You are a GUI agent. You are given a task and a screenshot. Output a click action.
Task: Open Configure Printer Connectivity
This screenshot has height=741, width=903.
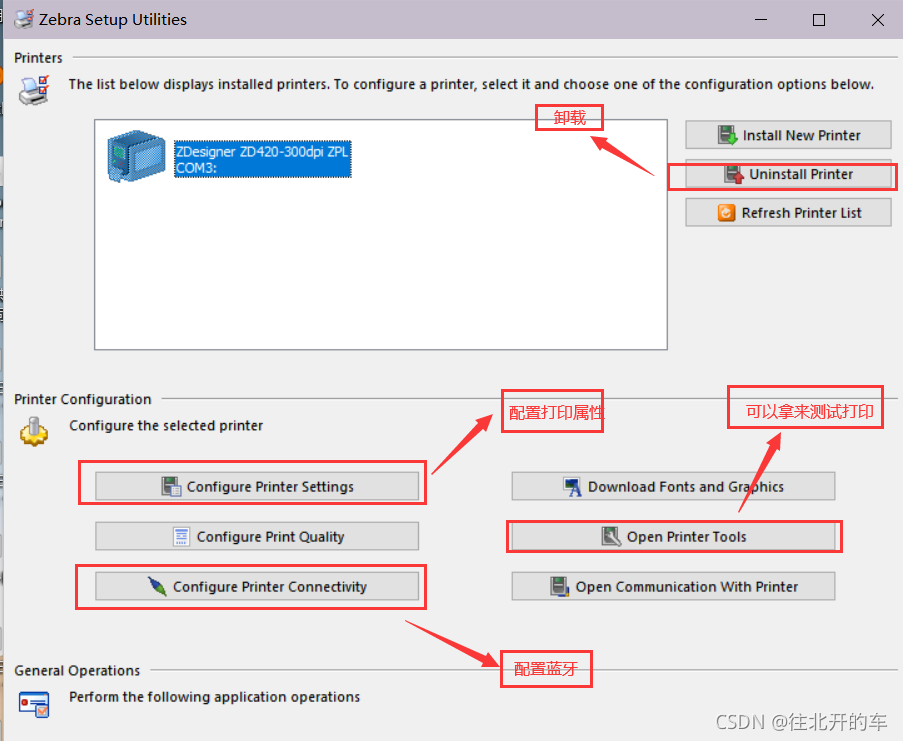pos(257,586)
